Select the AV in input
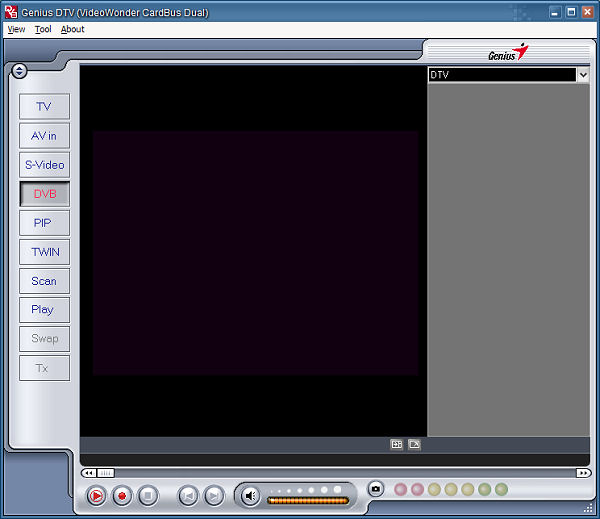The width and height of the screenshot is (600, 519). (44, 136)
